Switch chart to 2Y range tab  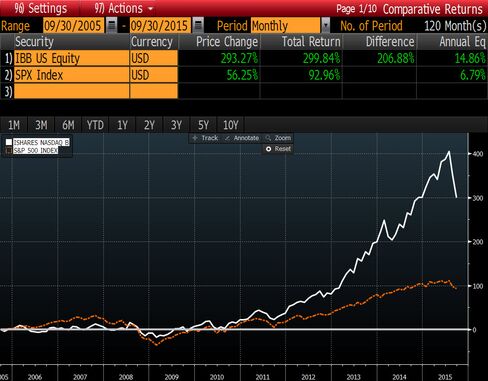coord(149,125)
